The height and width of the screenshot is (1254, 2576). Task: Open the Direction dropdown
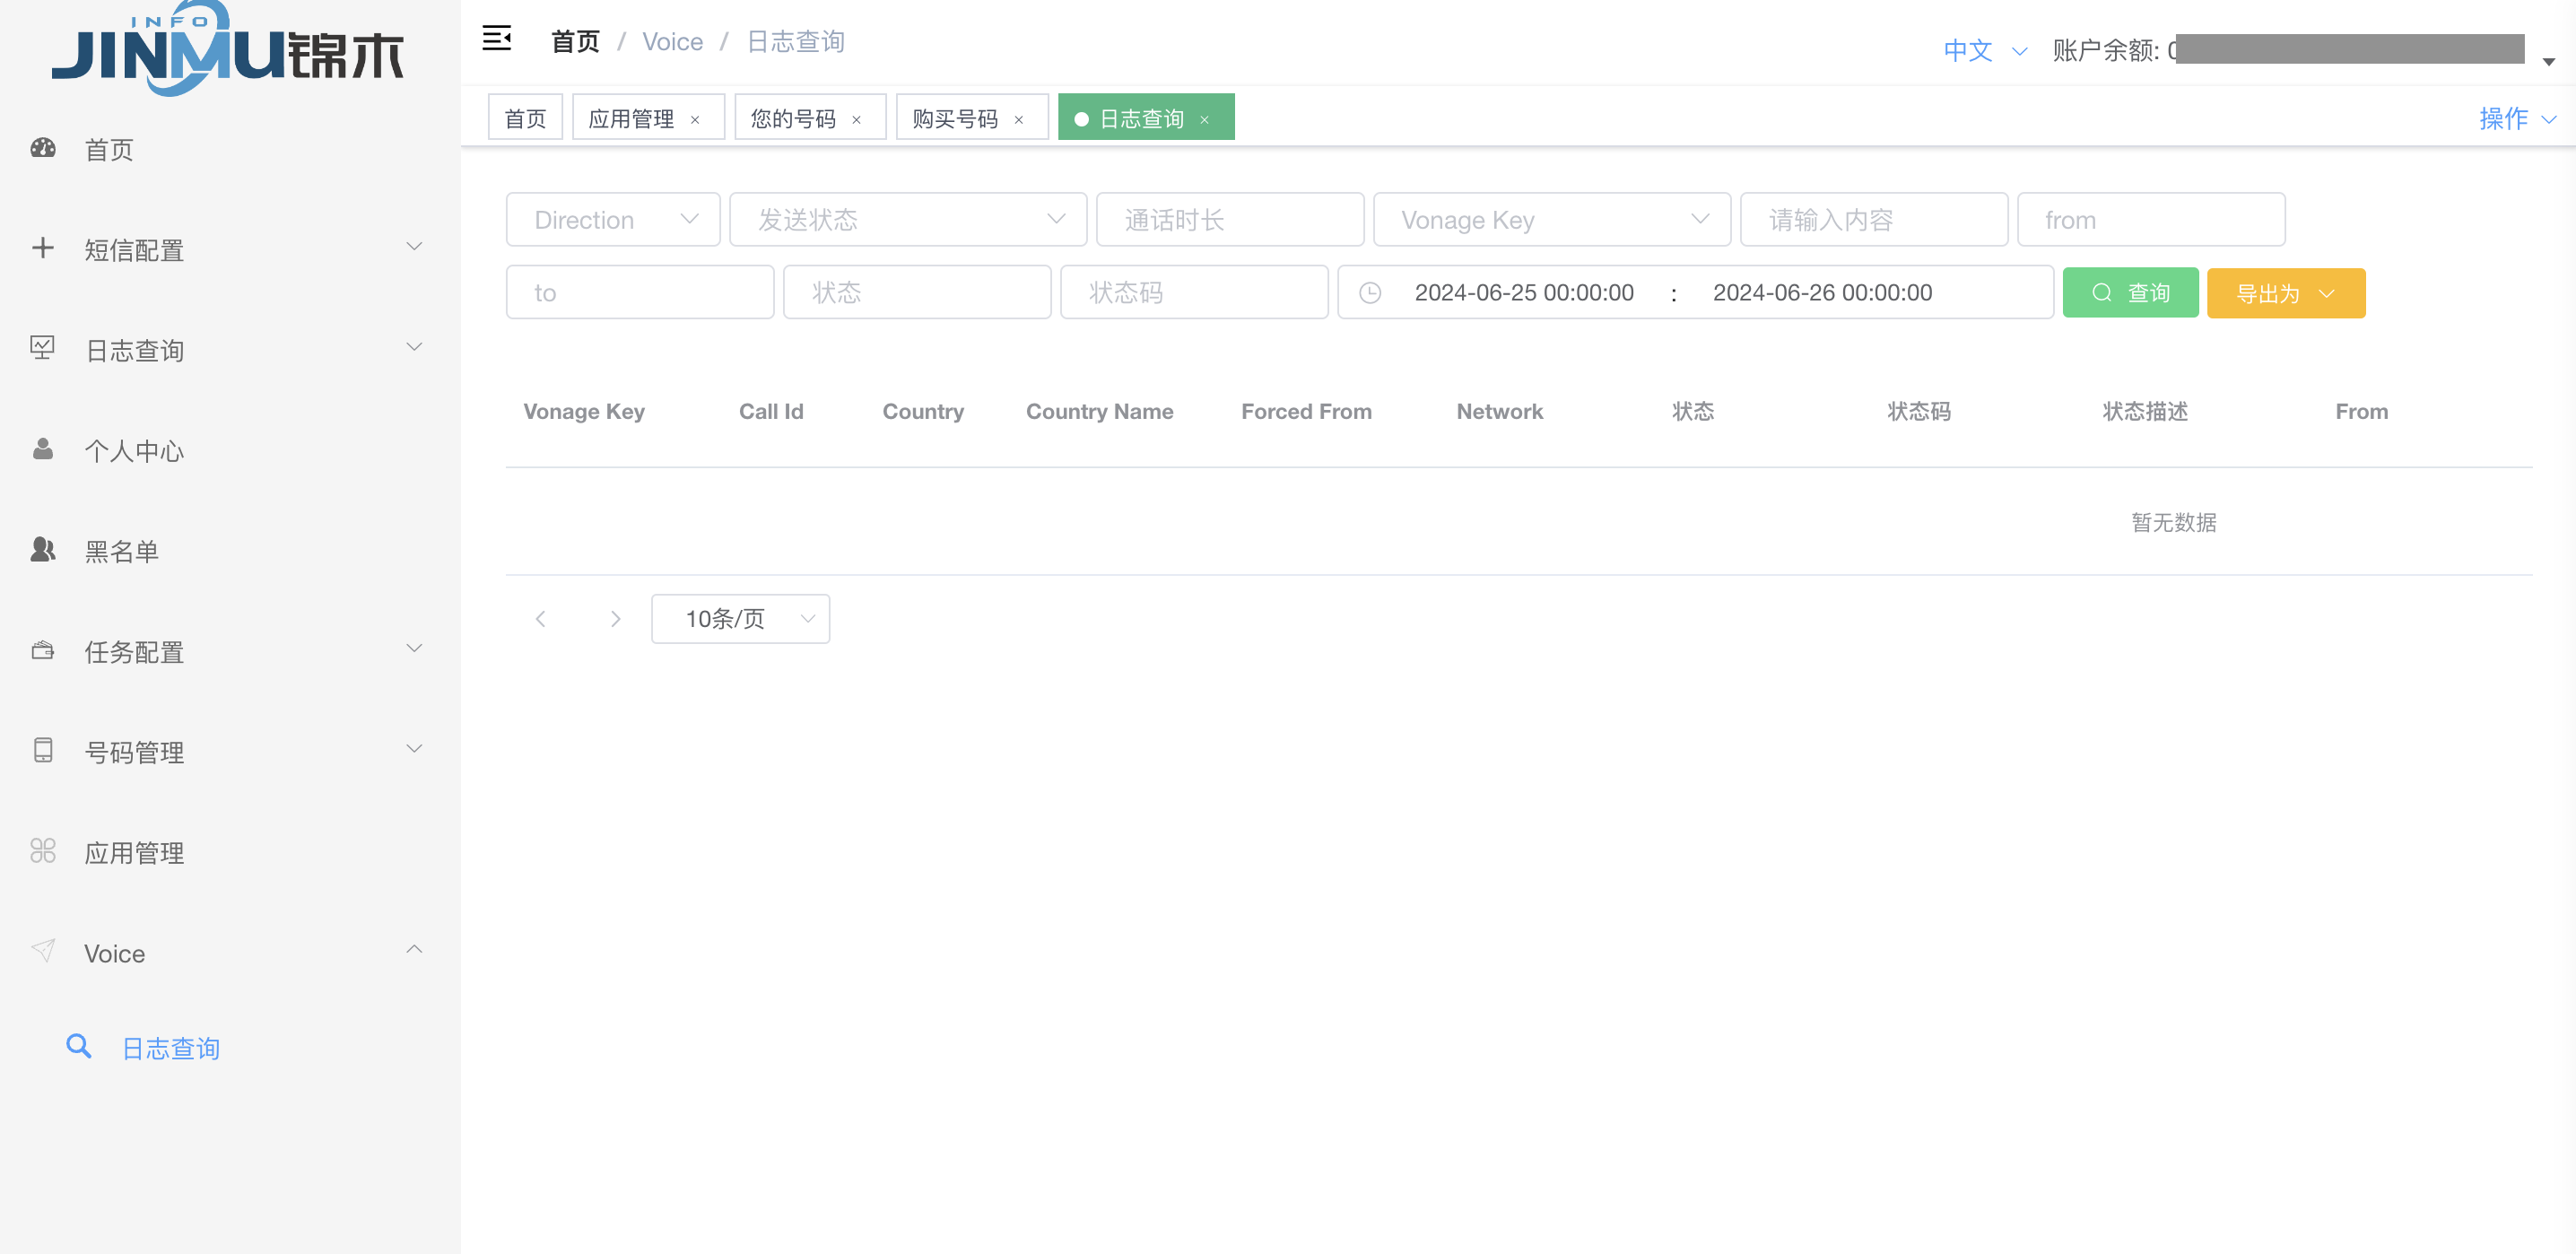click(613, 220)
